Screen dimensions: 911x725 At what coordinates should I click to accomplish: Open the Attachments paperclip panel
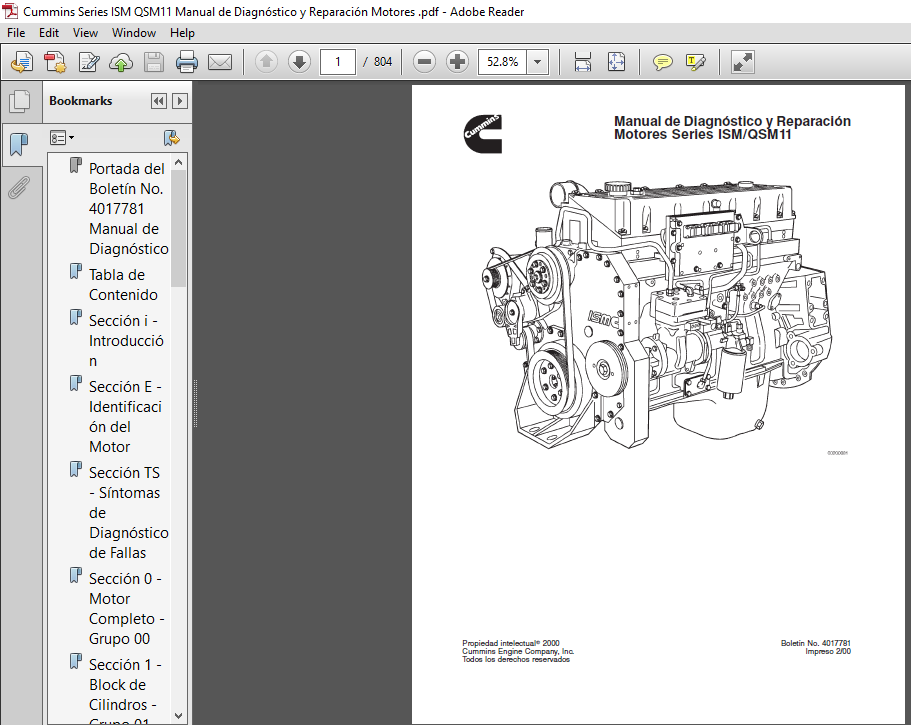[19, 188]
